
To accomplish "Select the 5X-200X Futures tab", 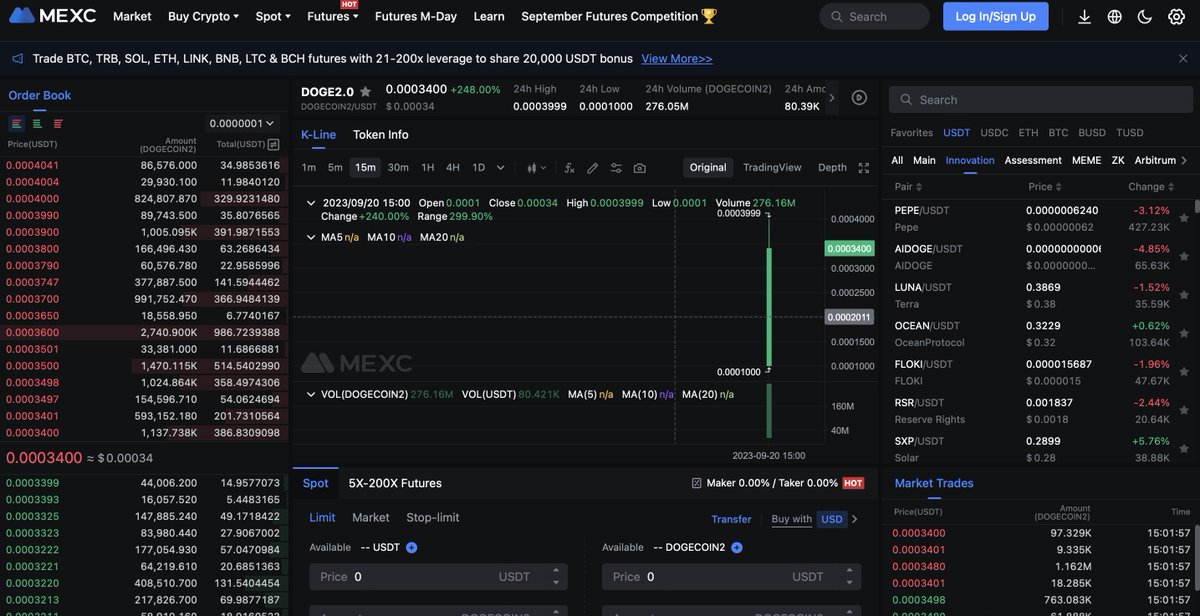I will 395,483.
